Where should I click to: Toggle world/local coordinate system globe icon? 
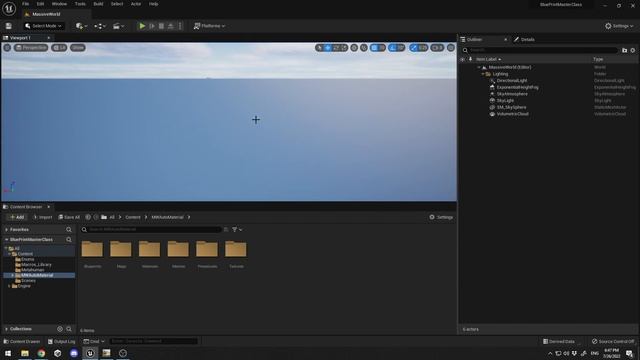(x=354, y=48)
